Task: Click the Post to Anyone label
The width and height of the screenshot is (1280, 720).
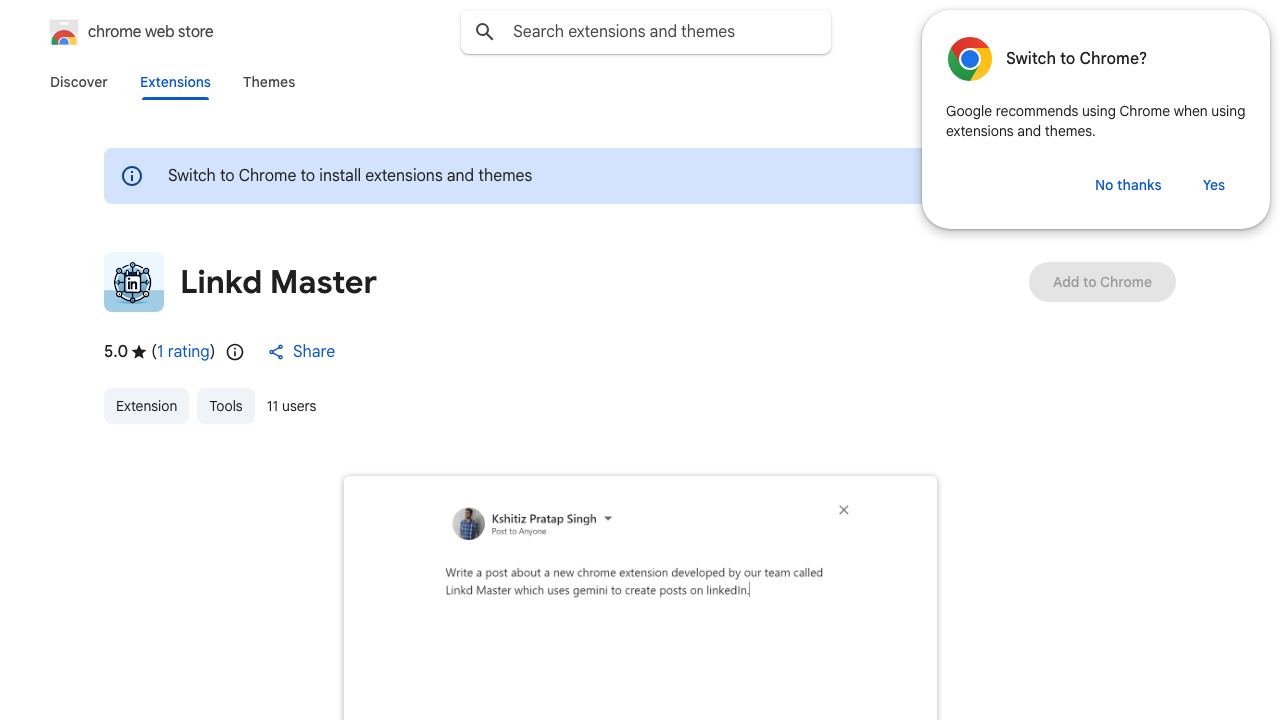Action: (x=519, y=532)
